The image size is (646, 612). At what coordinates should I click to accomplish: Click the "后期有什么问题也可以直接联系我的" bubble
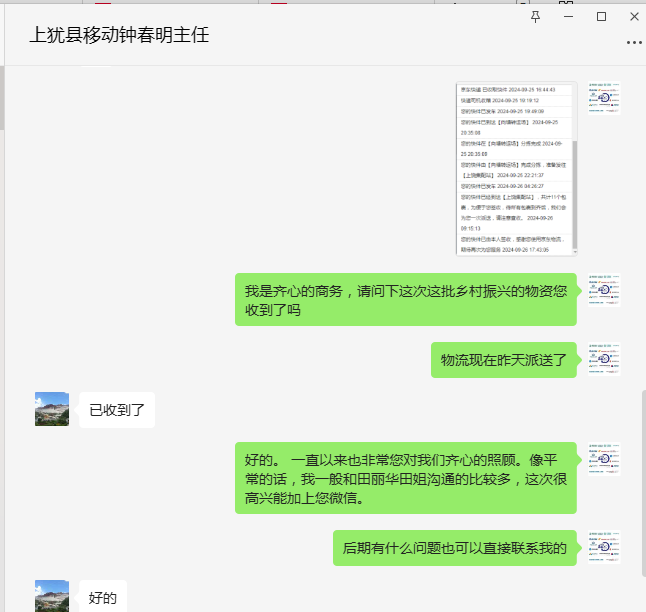click(x=455, y=548)
